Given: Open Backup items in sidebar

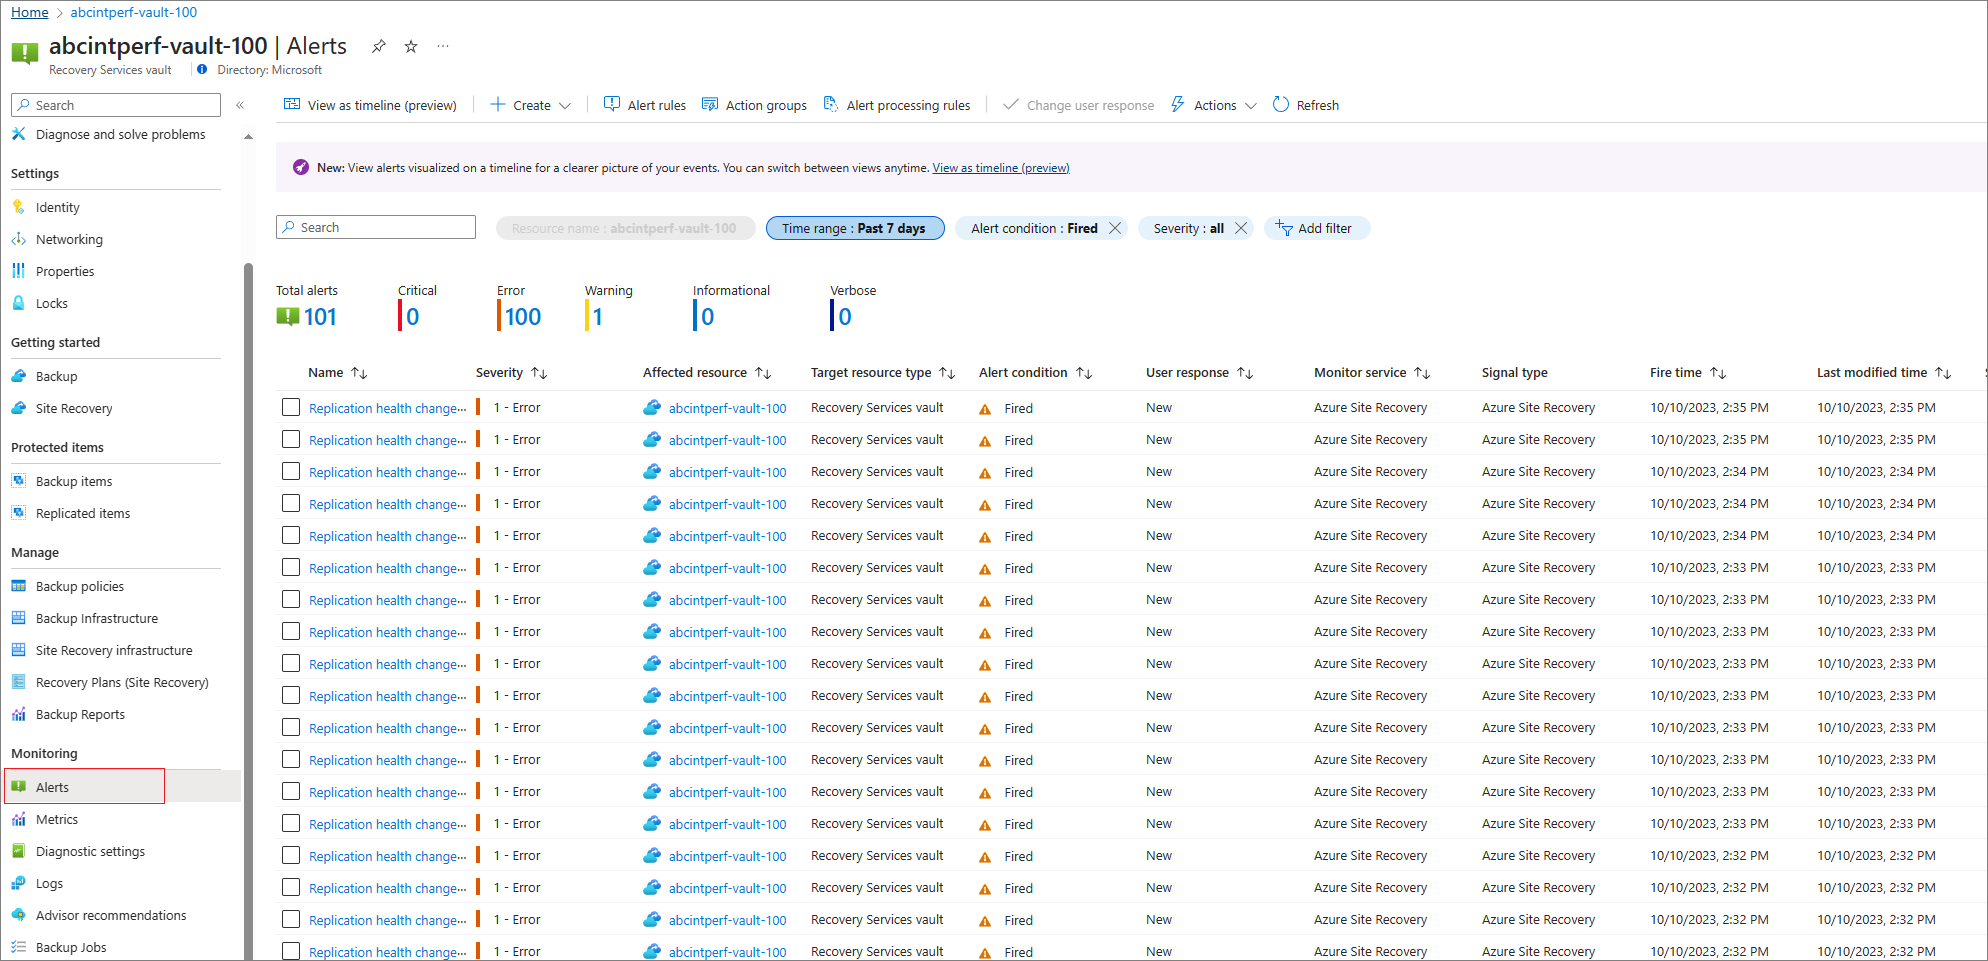Looking at the screenshot, I should tap(74, 481).
